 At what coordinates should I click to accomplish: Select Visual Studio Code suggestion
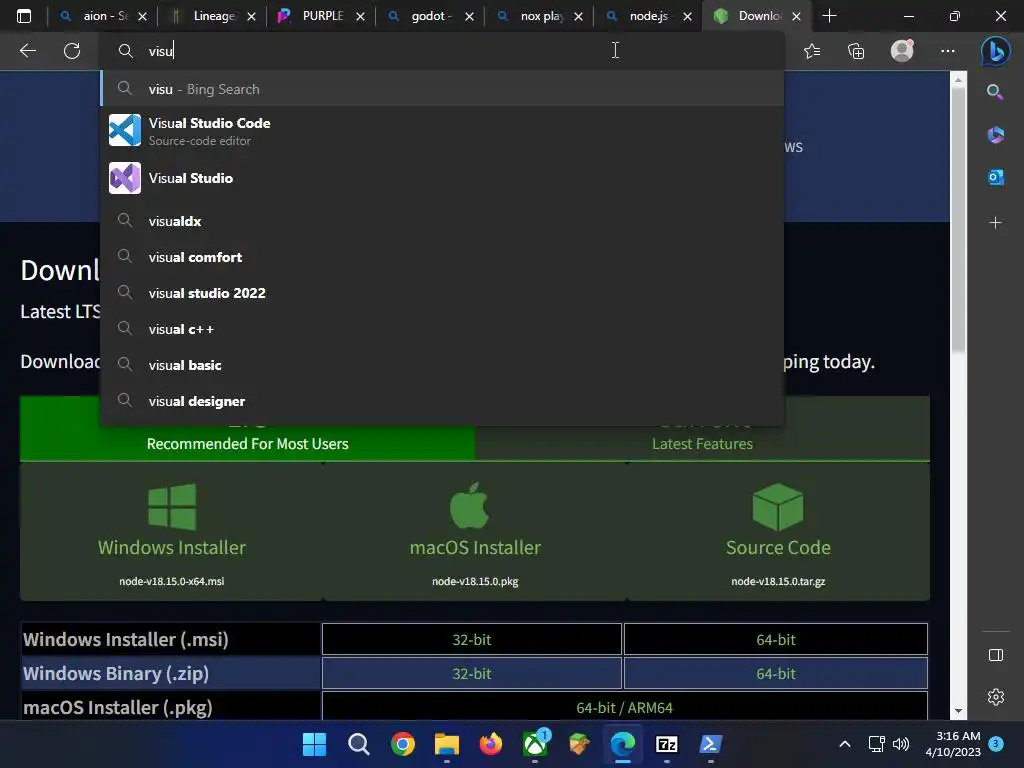coord(442,131)
